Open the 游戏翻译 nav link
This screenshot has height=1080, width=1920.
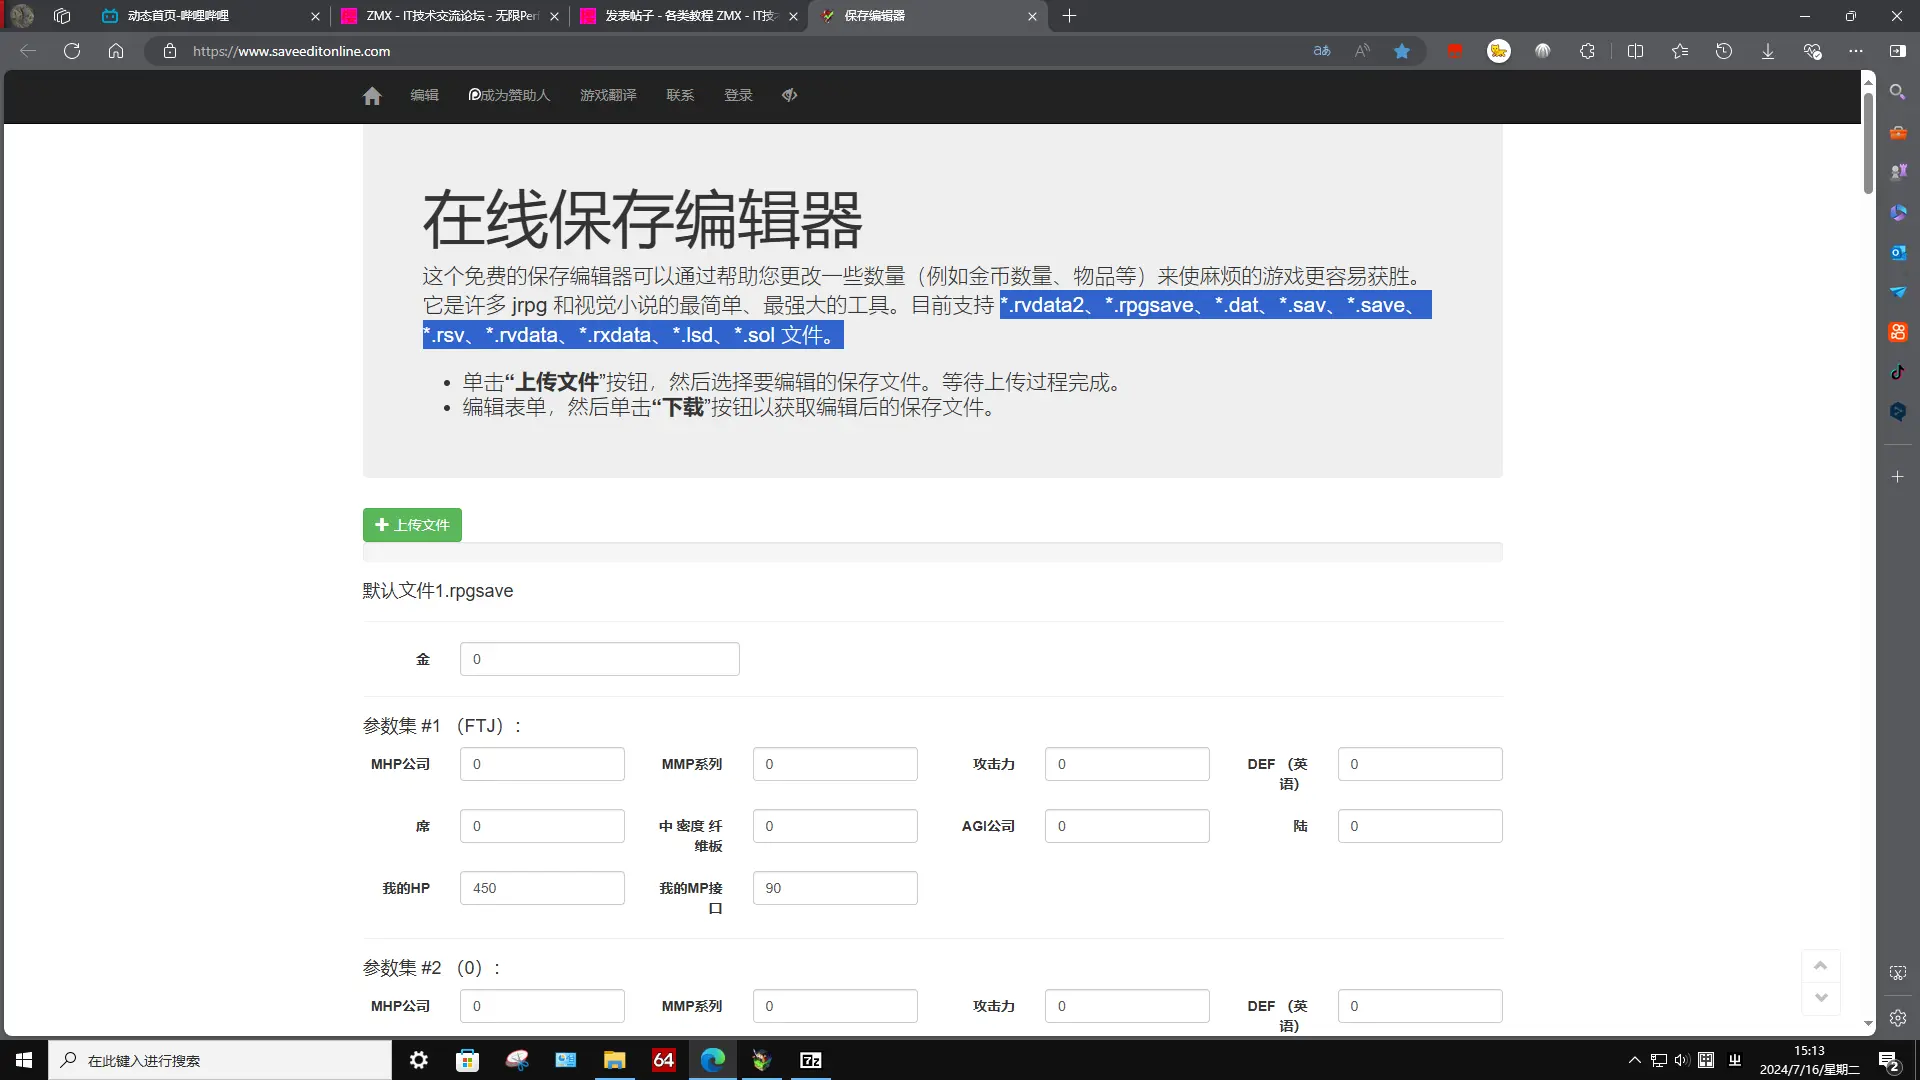coord(608,95)
